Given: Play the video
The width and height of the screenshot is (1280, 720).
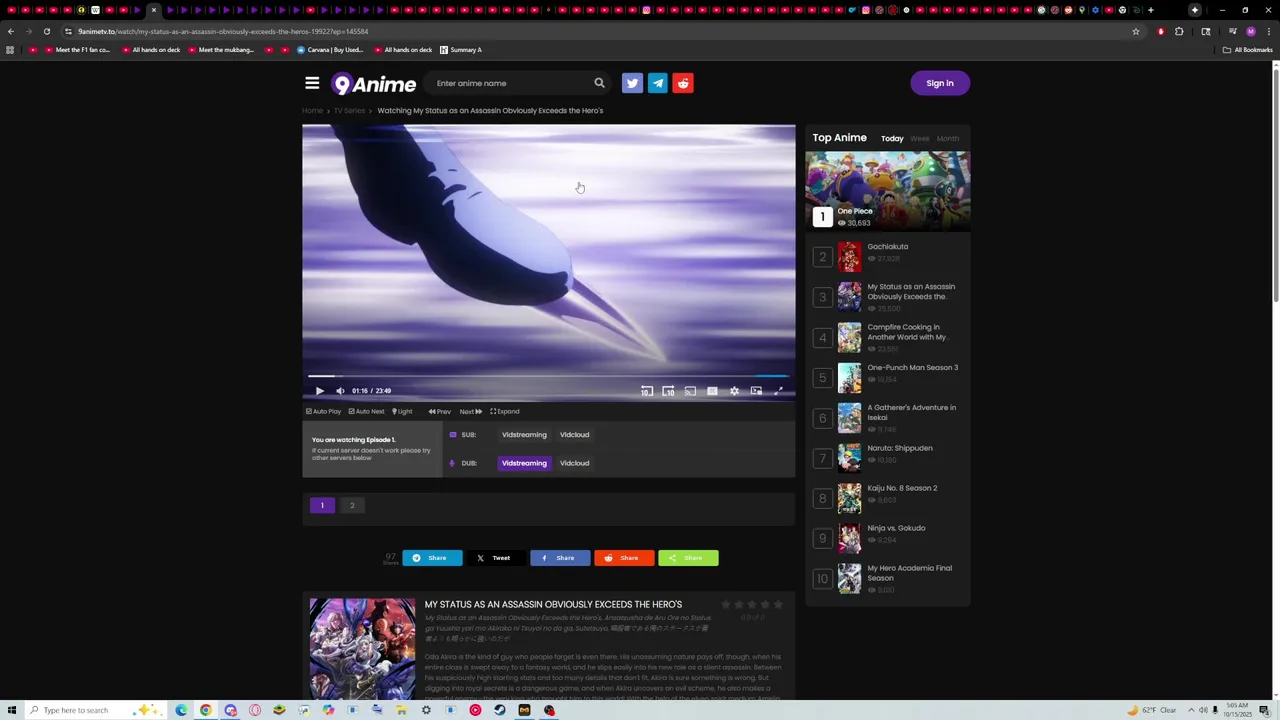Looking at the screenshot, I should 319,391.
